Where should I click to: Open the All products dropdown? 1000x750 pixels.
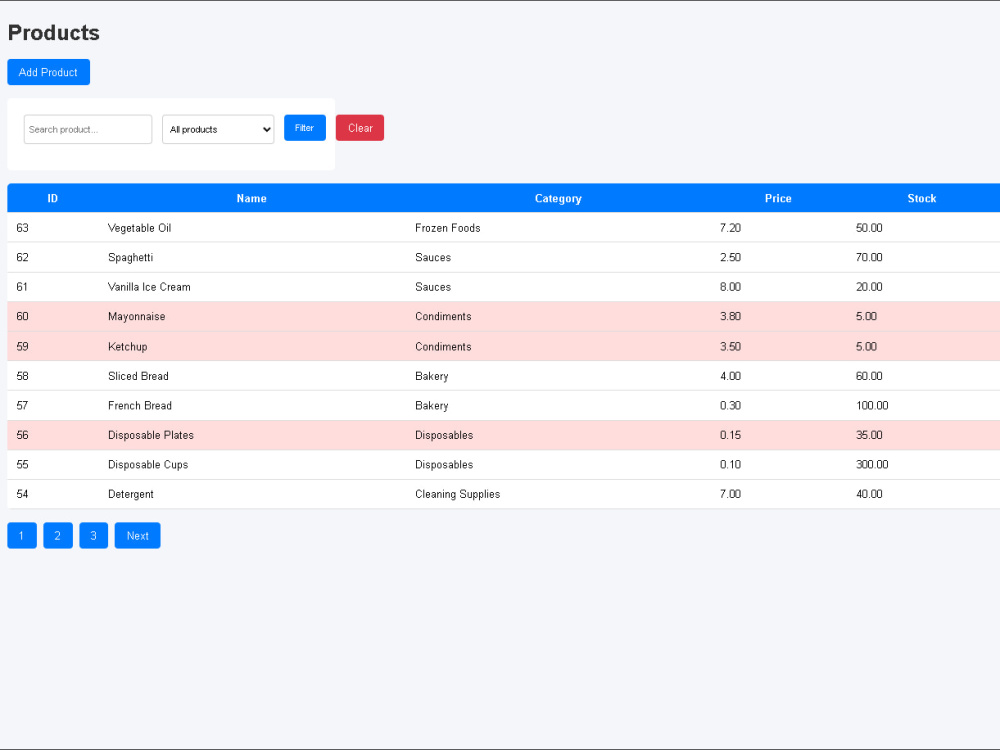(x=218, y=129)
